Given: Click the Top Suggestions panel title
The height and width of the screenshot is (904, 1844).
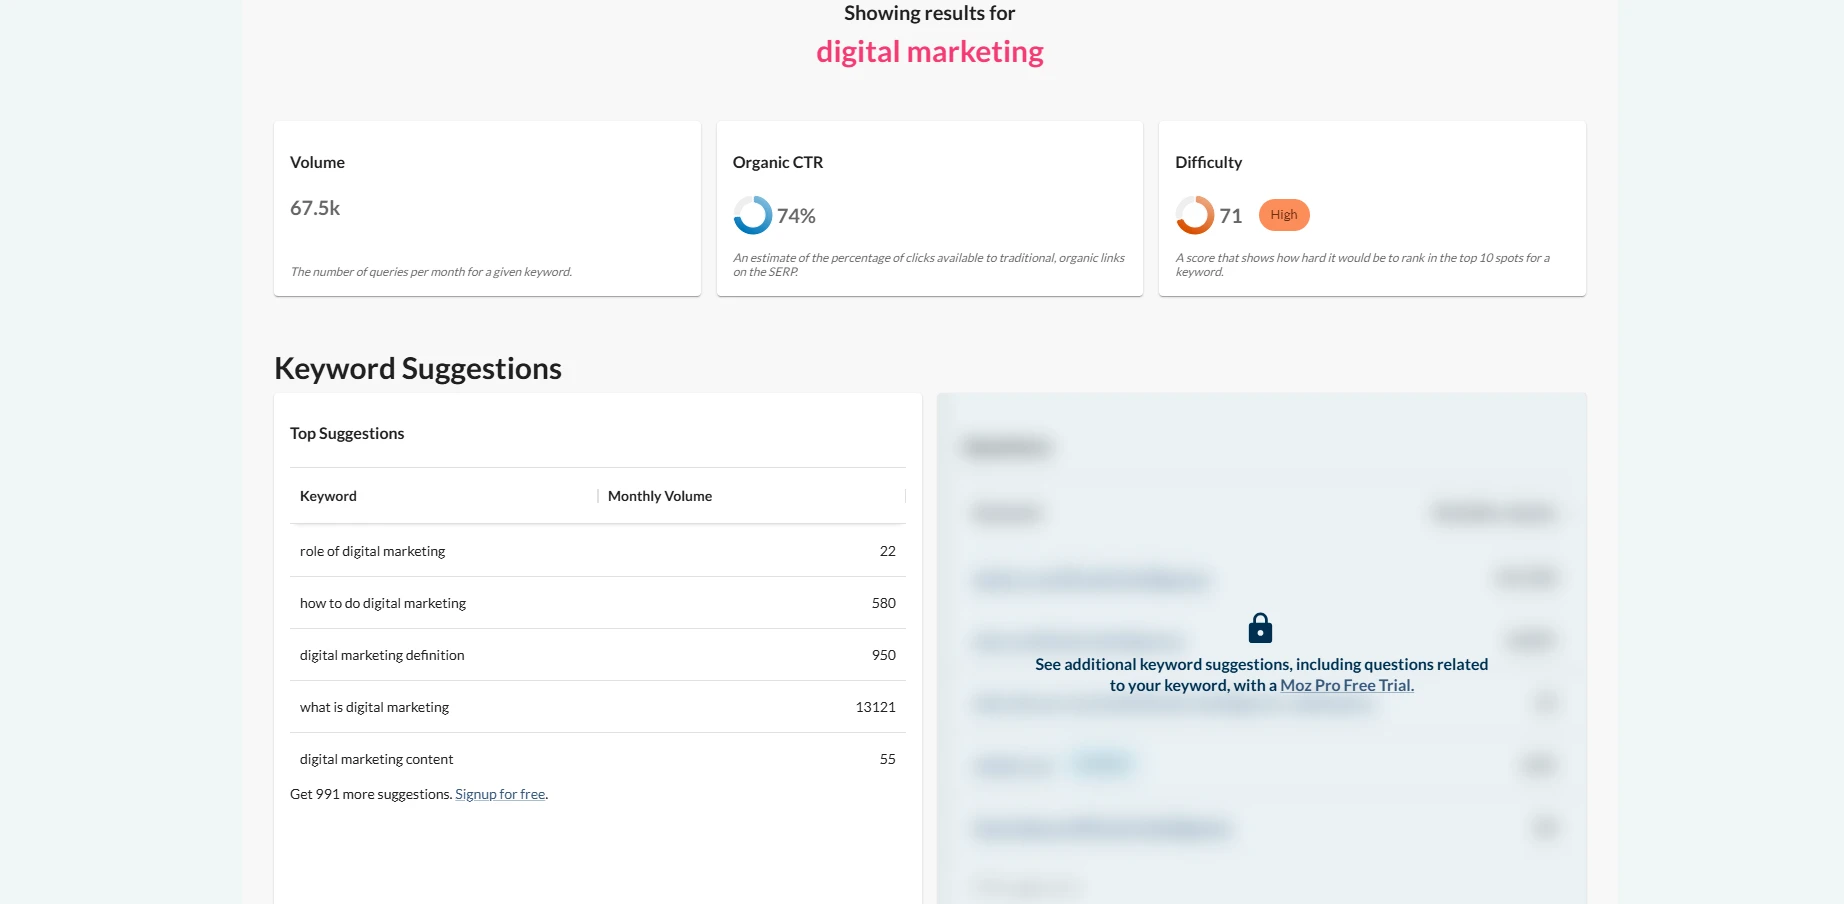Looking at the screenshot, I should click(x=347, y=433).
